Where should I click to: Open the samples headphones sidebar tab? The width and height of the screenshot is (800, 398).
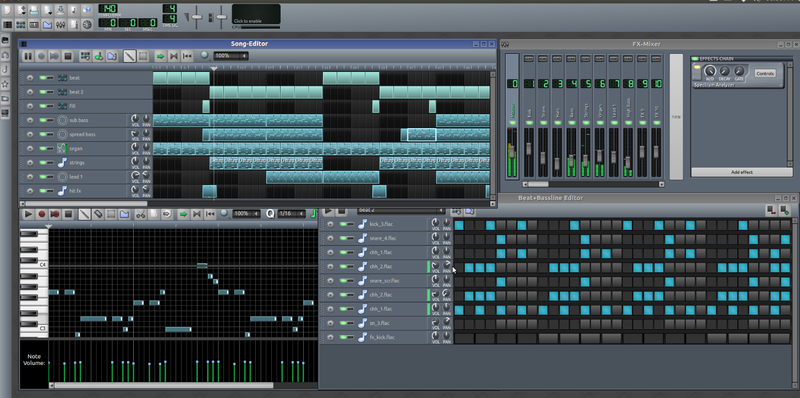[x=6, y=55]
